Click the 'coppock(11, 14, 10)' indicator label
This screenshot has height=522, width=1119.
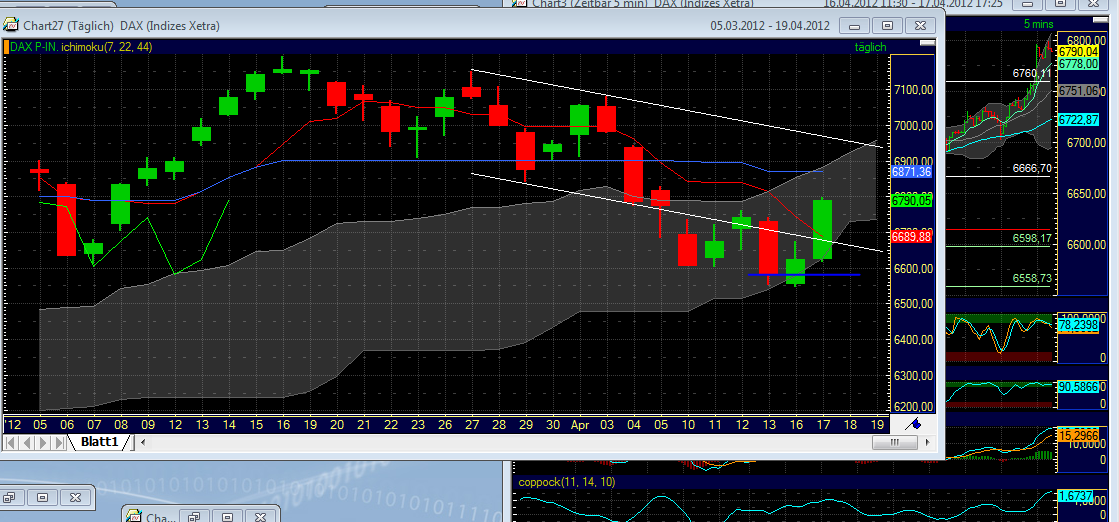[567, 482]
